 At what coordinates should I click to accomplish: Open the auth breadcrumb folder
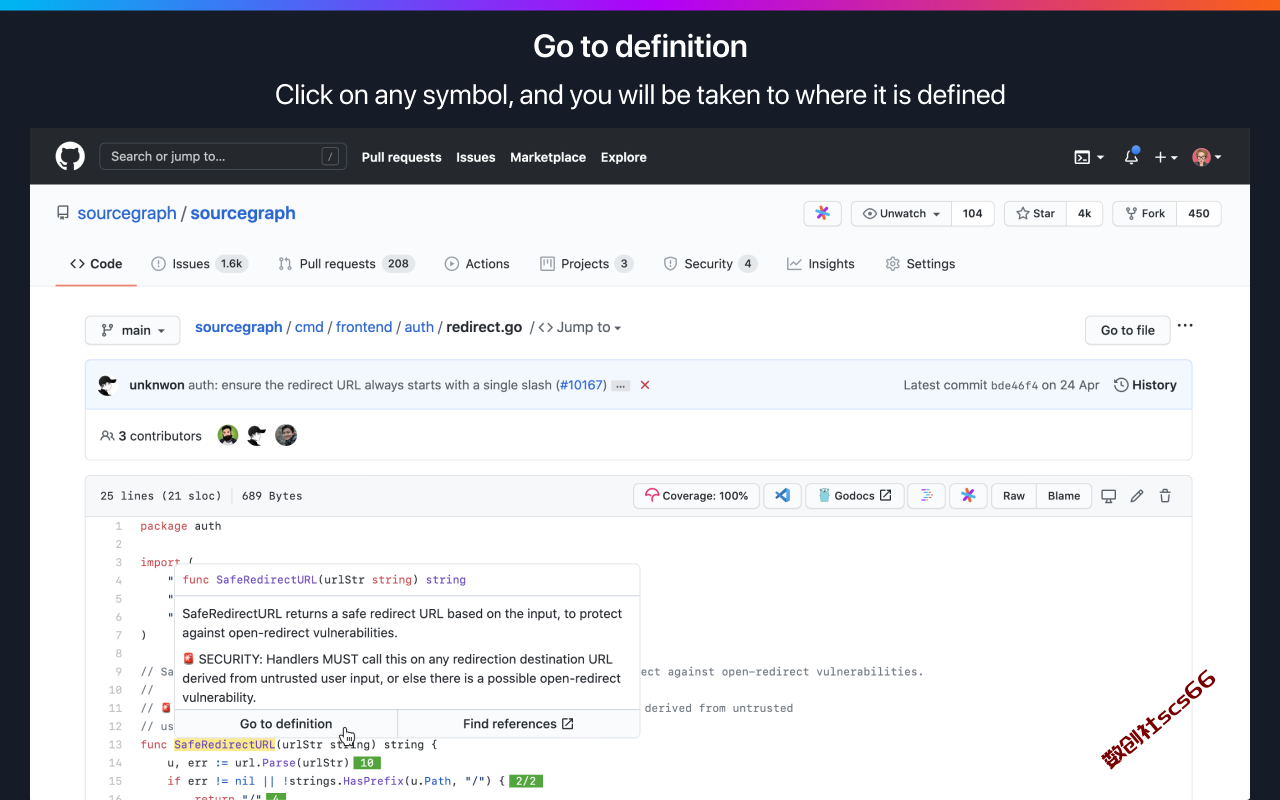pyautogui.click(x=419, y=327)
